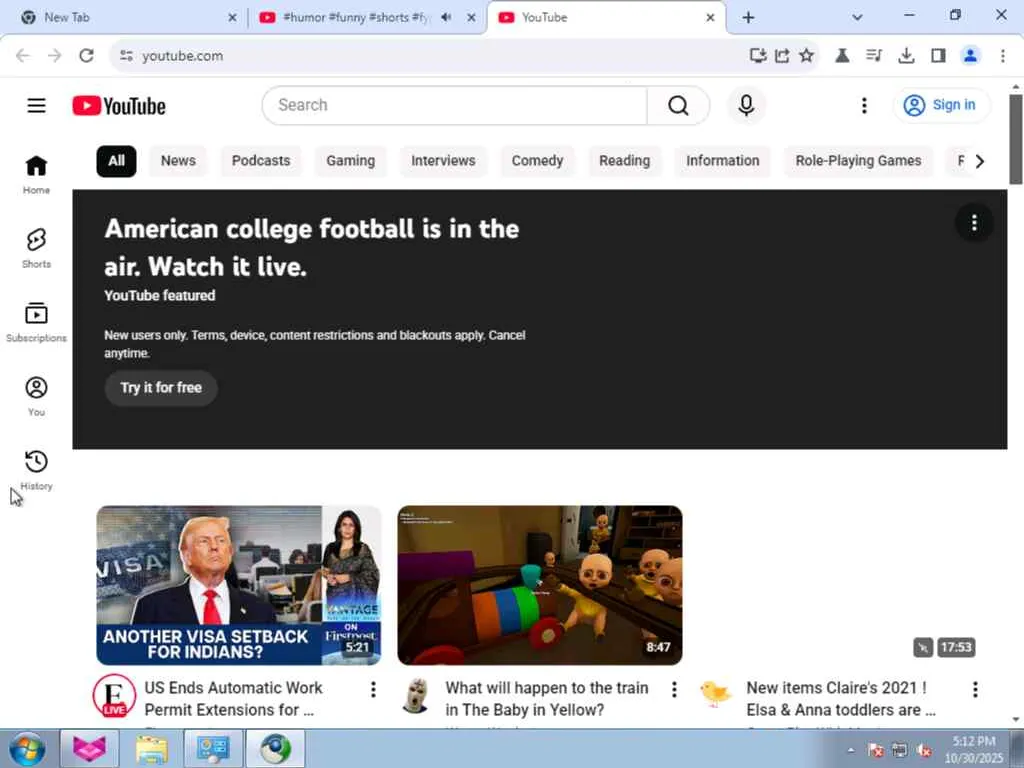This screenshot has height=768, width=1024.
Task: Open options for US Ends Automatic Work video
Action: point(373,689)
